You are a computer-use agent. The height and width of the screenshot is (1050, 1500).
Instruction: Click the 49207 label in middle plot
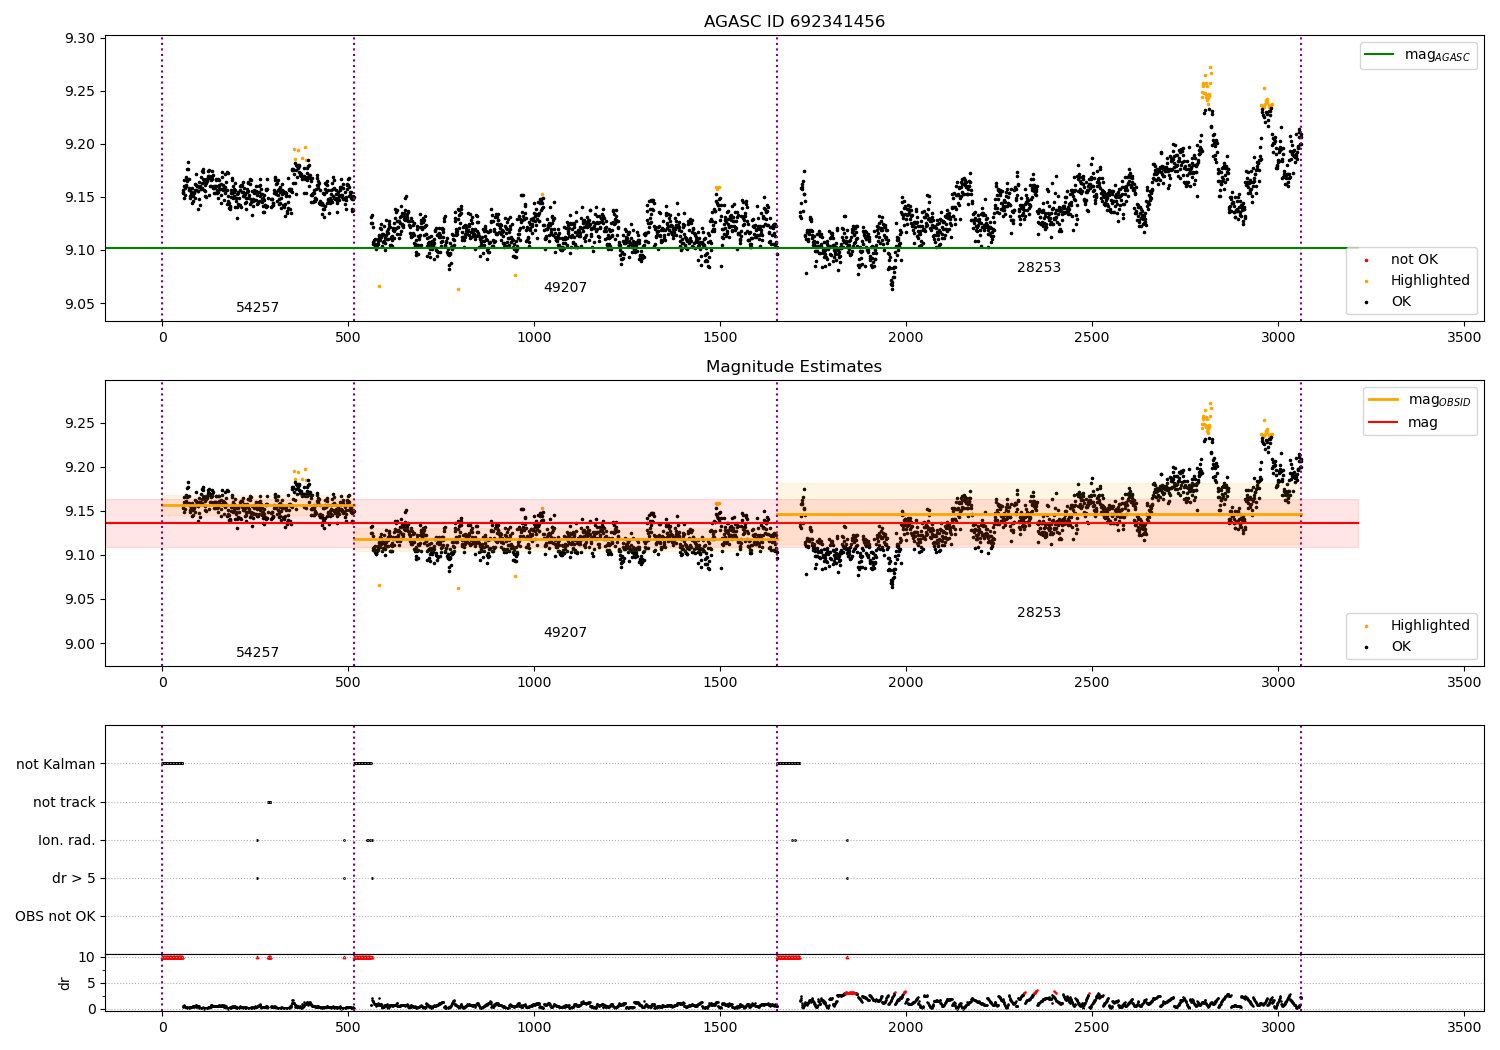pos(565,633)
